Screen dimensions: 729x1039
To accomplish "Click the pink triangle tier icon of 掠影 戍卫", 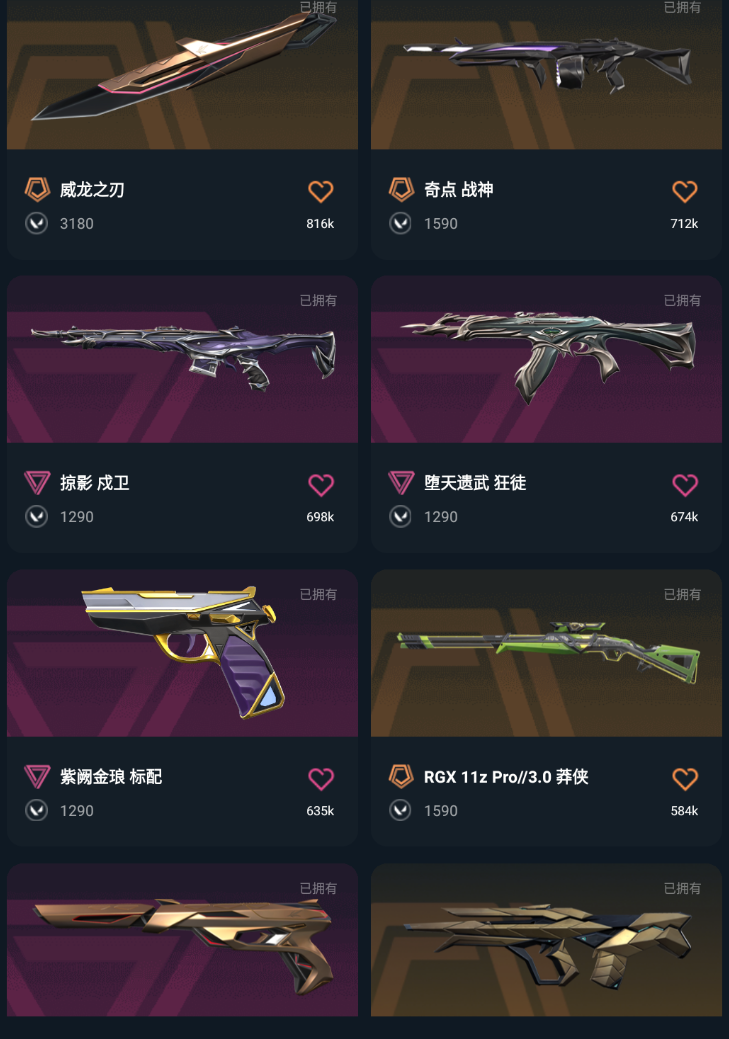I will tap(37, 482).
